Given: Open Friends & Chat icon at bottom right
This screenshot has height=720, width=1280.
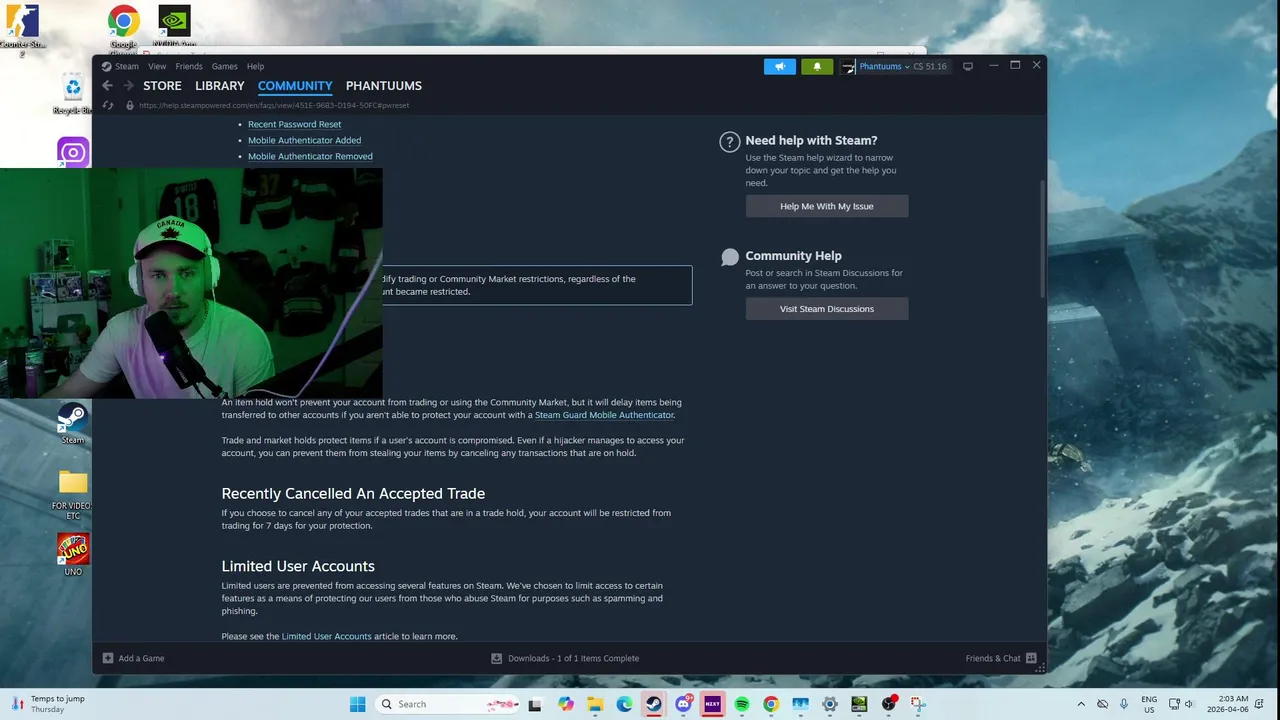Looking at the screenshot, I should pos(1031,658).
